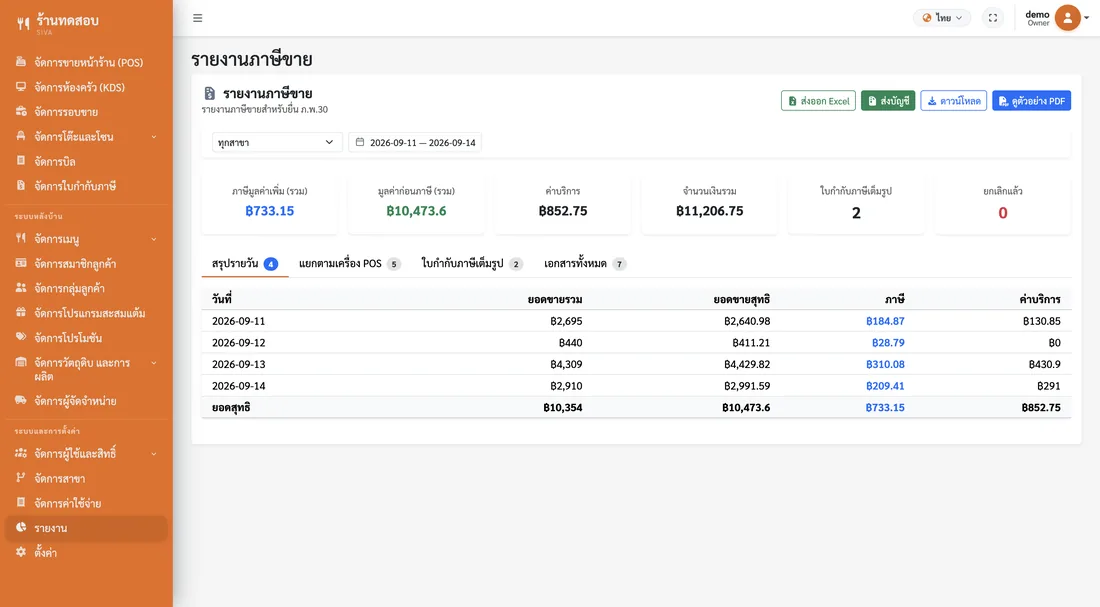Screen dimensions: 1100x607
Task: Click the ใบกำกับภาษีเต็มรูป count card
Action: coord(856,204)
